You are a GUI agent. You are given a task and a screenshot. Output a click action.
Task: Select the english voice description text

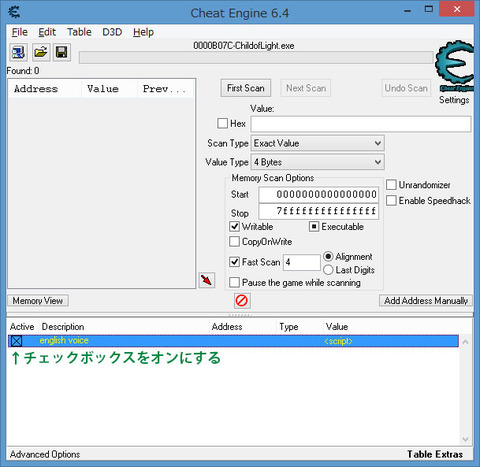tap(64, 341)
